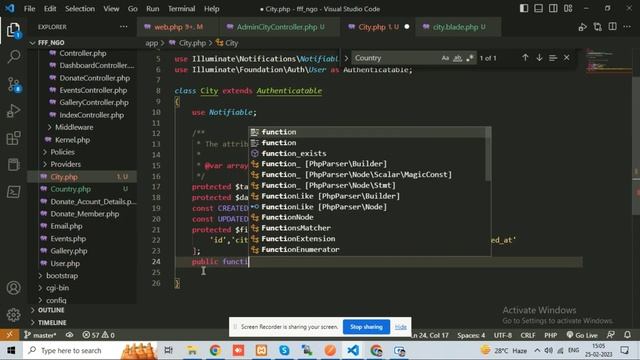Viewport: 640px width, 360px height.
Task: Click the Windows Start button
Action: tap(11, 350)
